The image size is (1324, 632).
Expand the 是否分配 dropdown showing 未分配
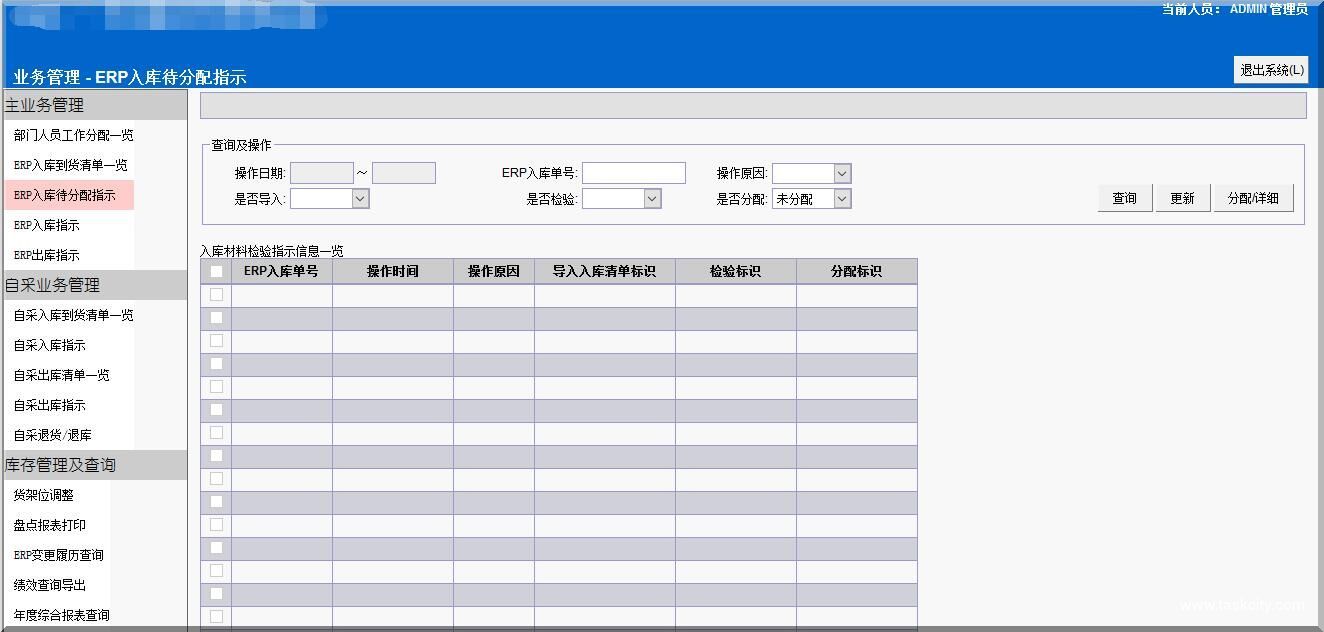(811, 199)
